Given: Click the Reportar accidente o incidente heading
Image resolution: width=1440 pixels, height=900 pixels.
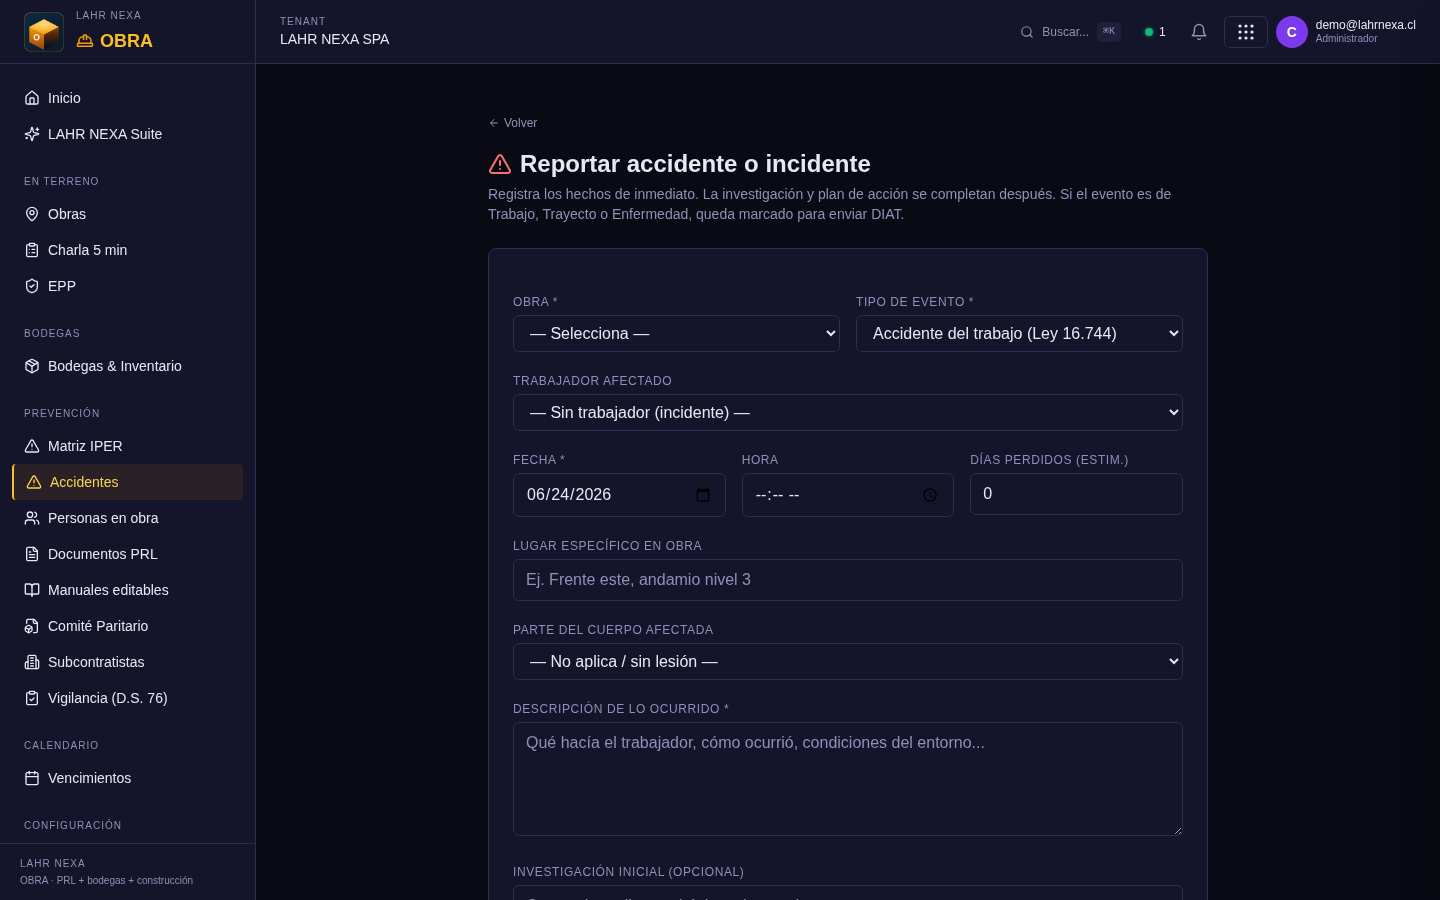Looking at the screenshot, I should 695,164.
